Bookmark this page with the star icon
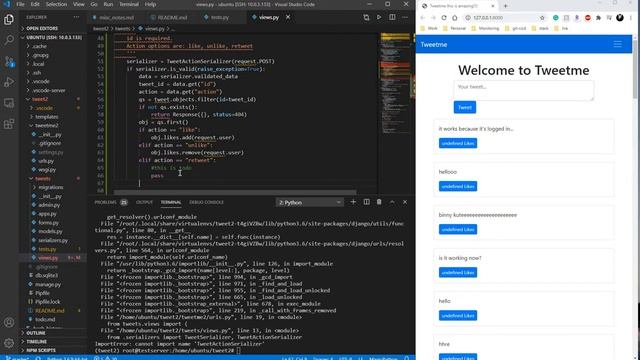This screenshot has width=640, height=360. tap(542, 18)
